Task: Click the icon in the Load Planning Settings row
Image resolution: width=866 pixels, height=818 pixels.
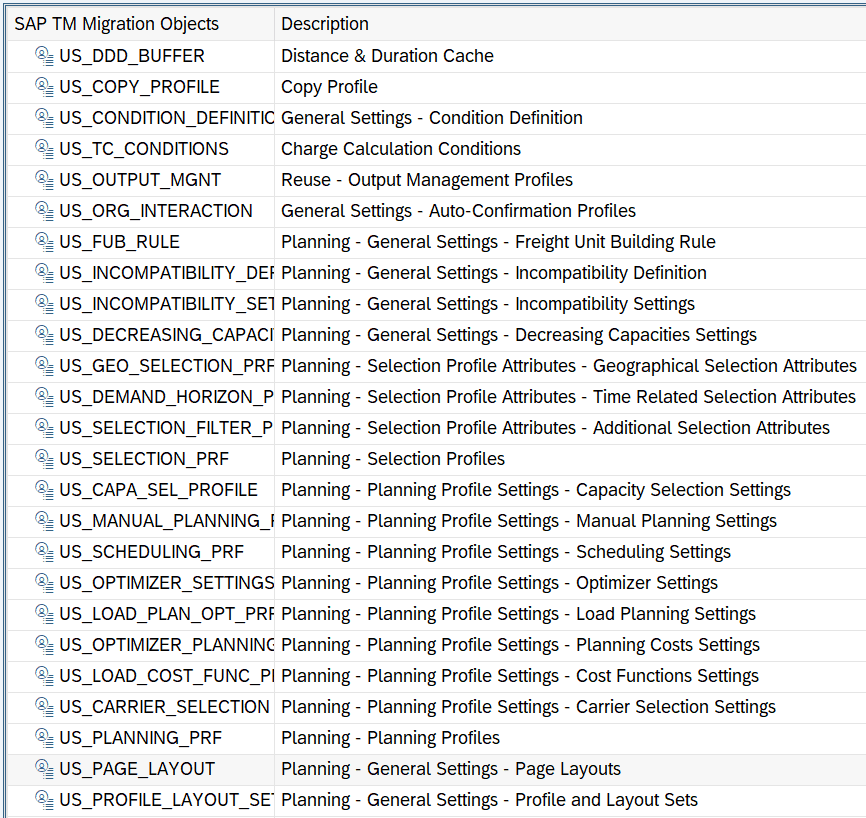Action: click(44, 614)
